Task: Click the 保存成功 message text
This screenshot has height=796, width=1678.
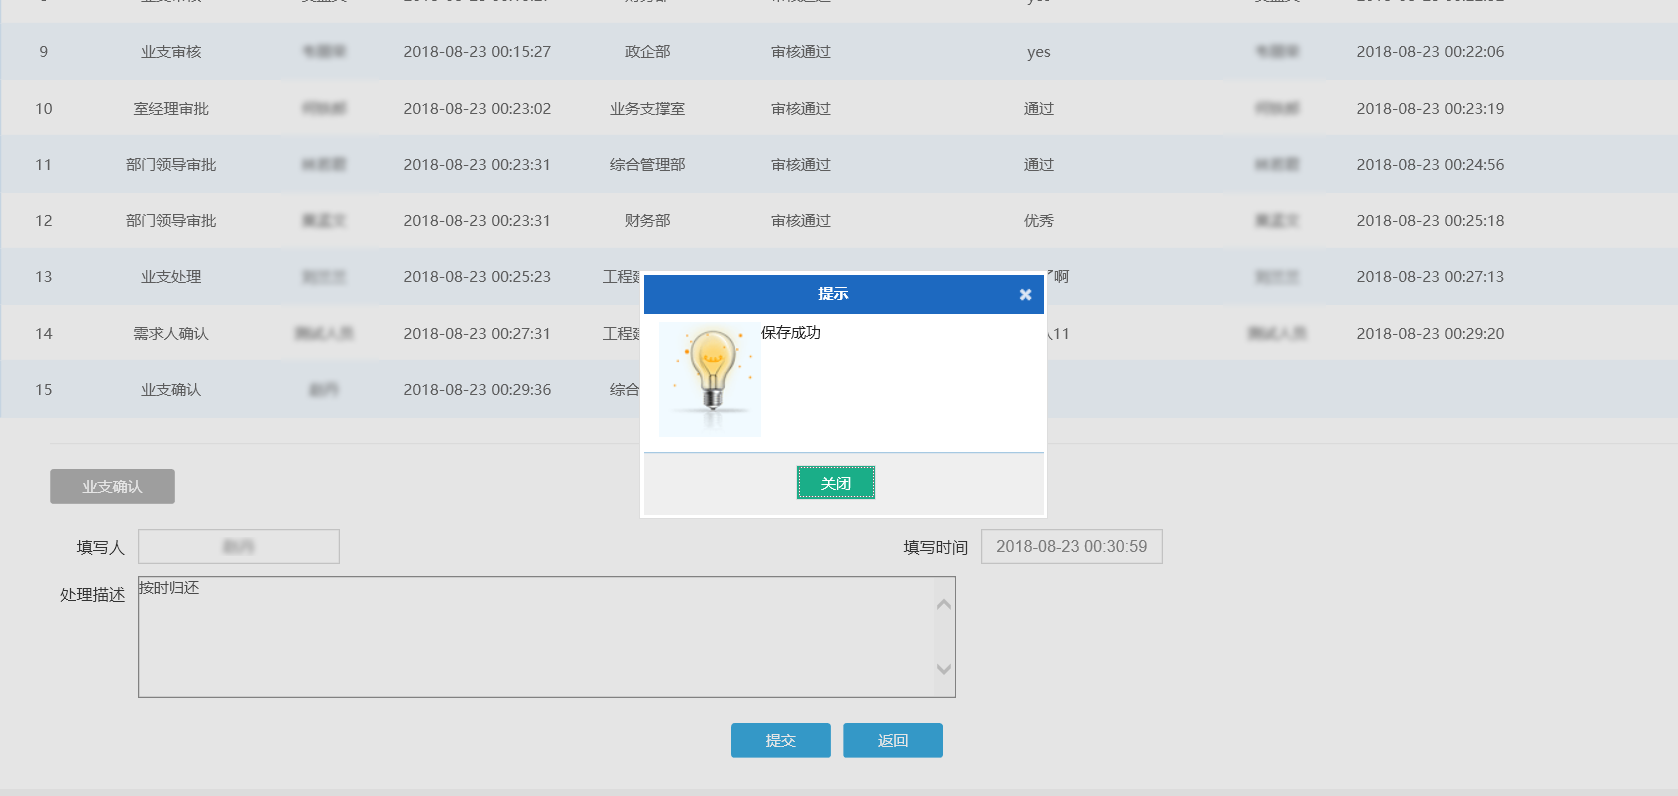Action: tap(790, 333)
